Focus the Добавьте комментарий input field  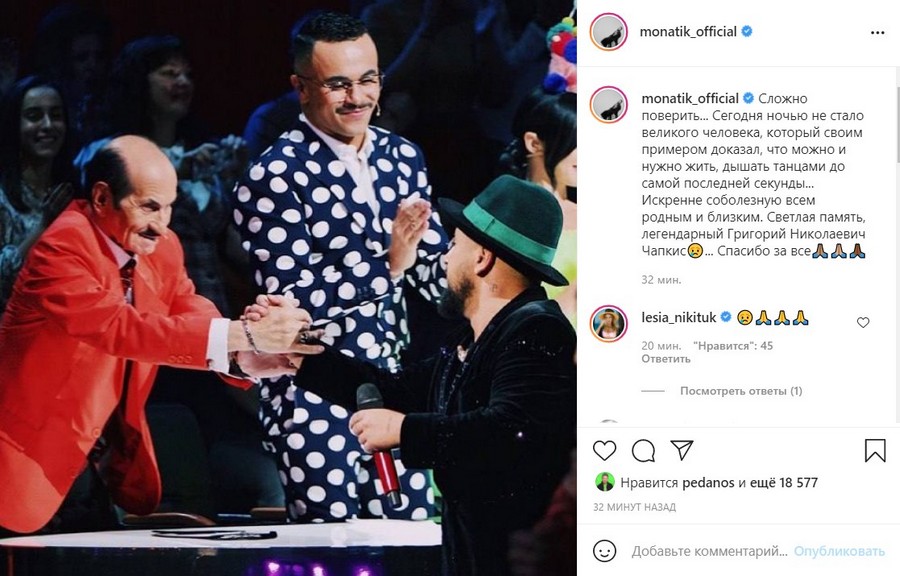click(709, 551)
